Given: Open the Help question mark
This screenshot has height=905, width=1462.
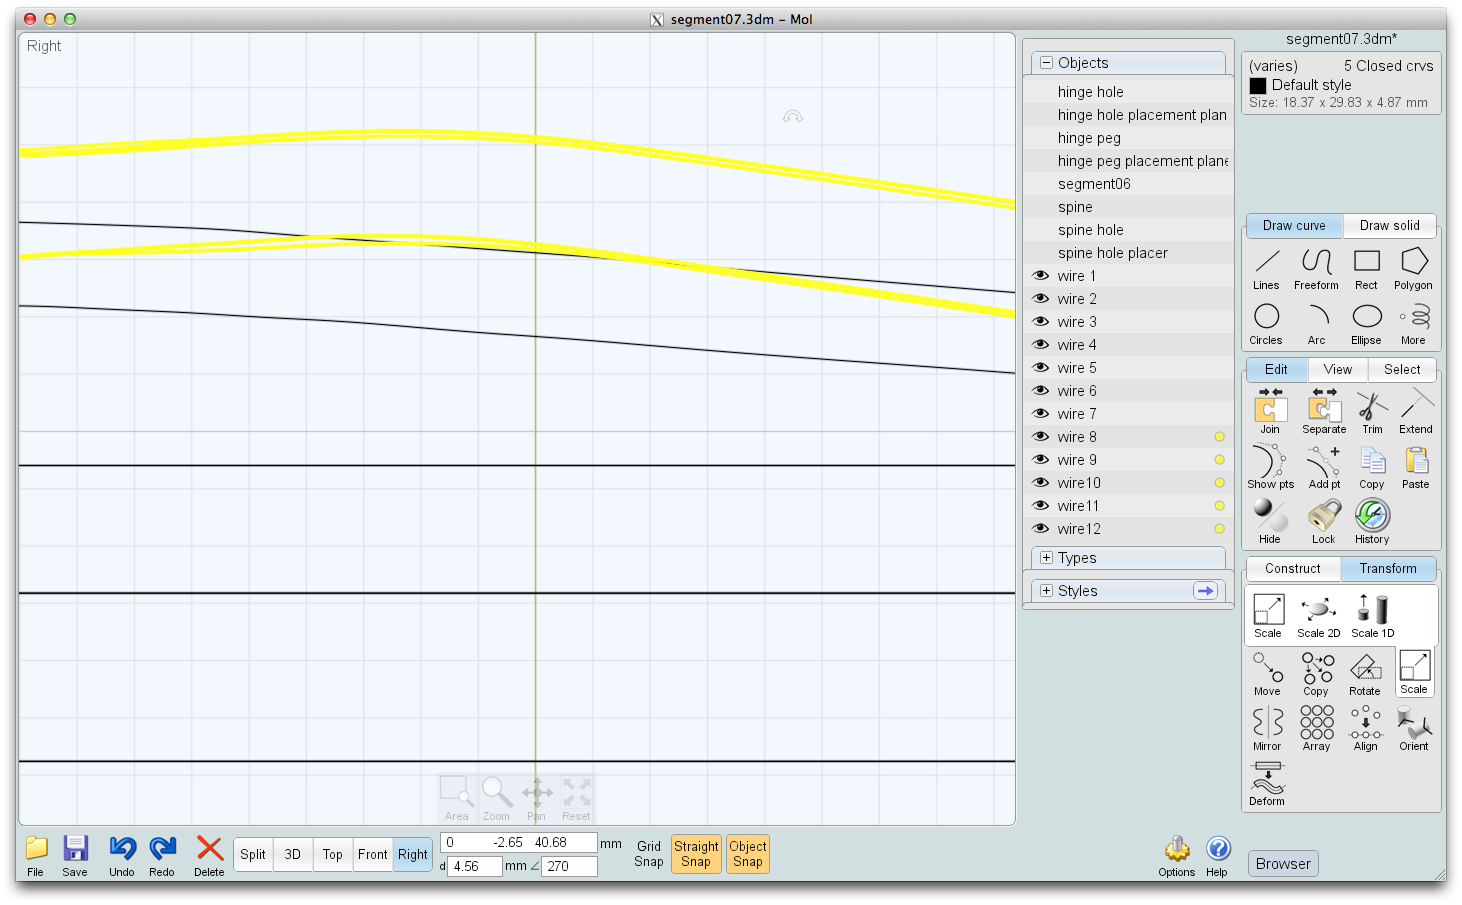Looking at the screenshot, I should pyautogui.click(x=1217, y=855).
